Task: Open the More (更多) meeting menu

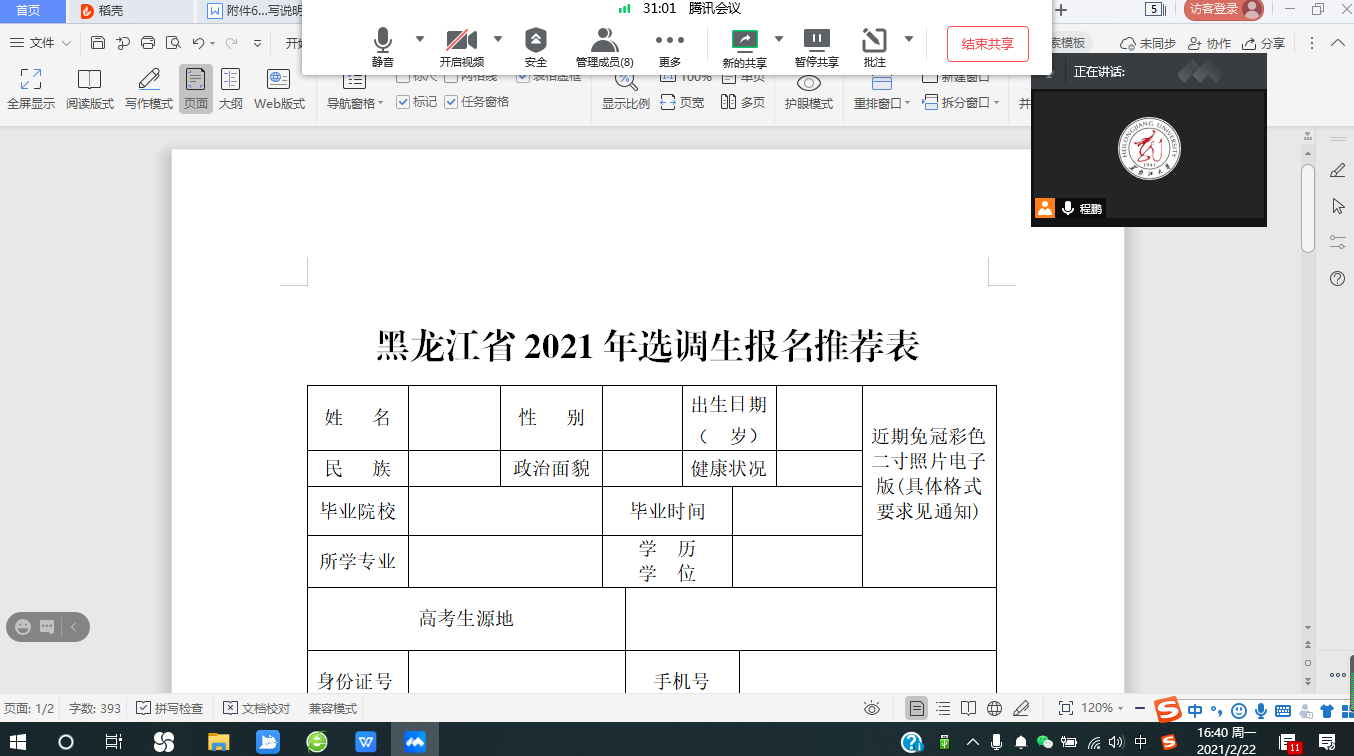Action: tap(670, 47)
